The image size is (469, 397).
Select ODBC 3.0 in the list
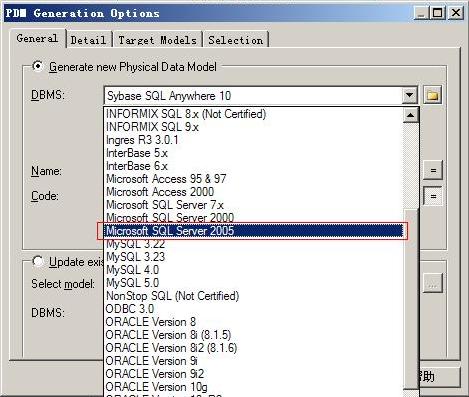pos(130,309)
